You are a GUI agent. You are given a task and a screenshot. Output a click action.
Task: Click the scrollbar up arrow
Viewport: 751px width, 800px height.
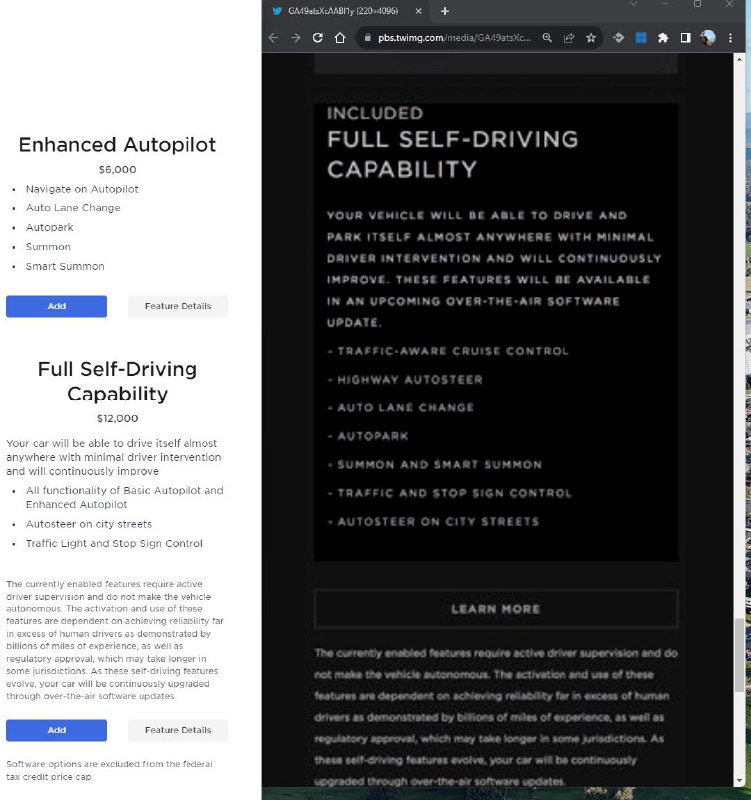click(x=739, y=59)
